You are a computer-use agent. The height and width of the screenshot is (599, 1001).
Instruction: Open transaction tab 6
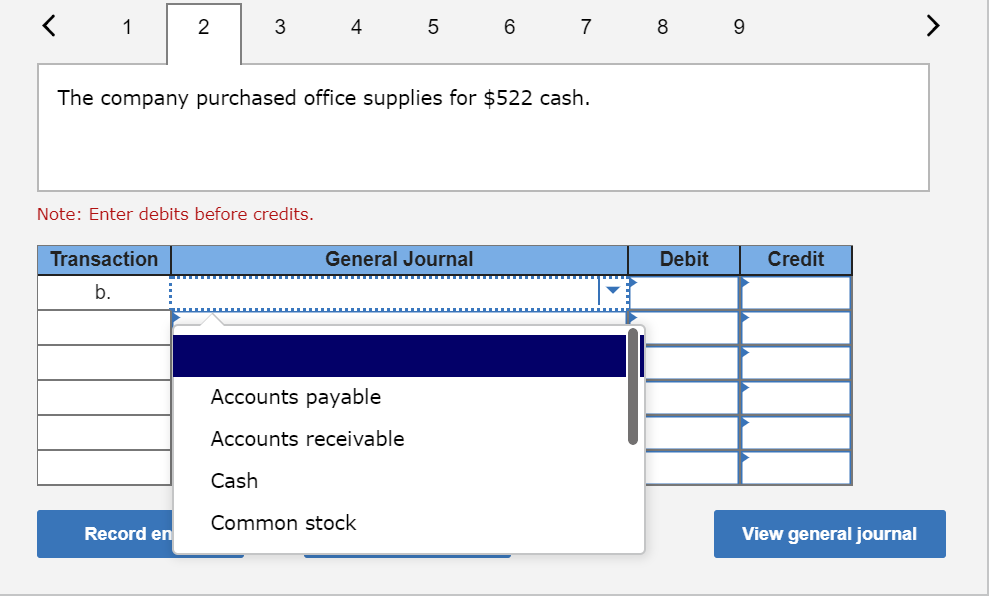[509, 27]
